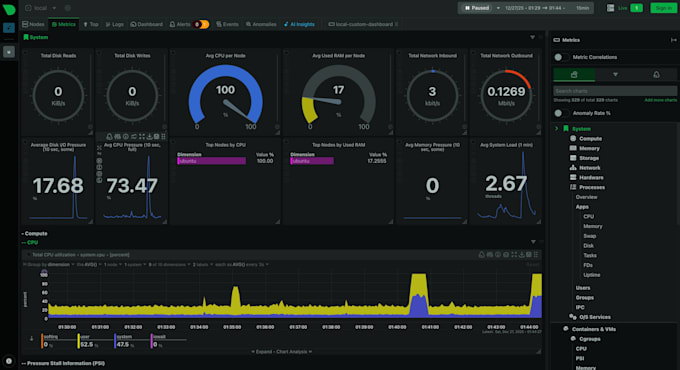Open the CPU section filter dropdown arrow
Image resolution: width=680 pixels, height=370 pixels.
[533, 242]
